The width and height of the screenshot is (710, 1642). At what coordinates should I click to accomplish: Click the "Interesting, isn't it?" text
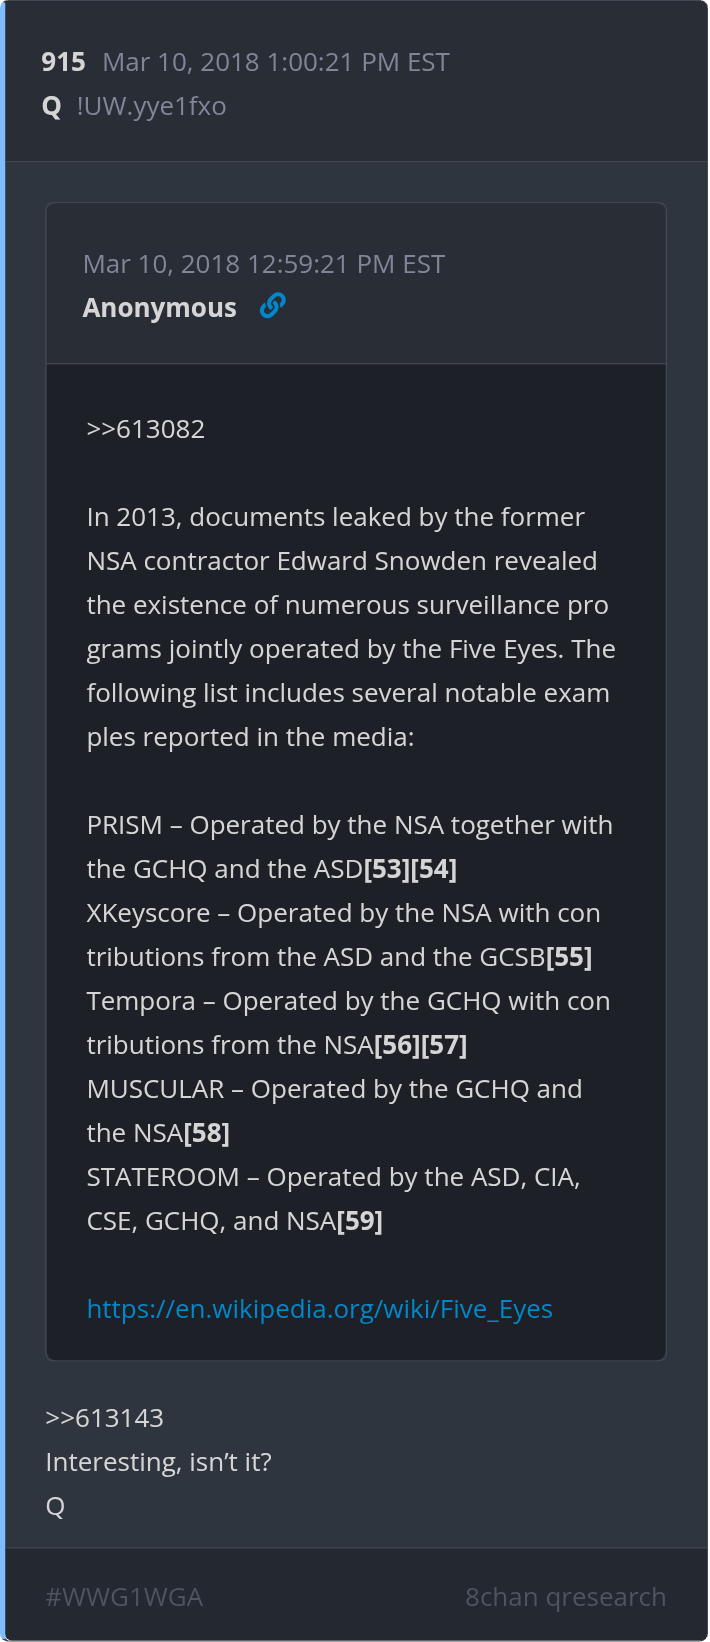pos(158,1462)
